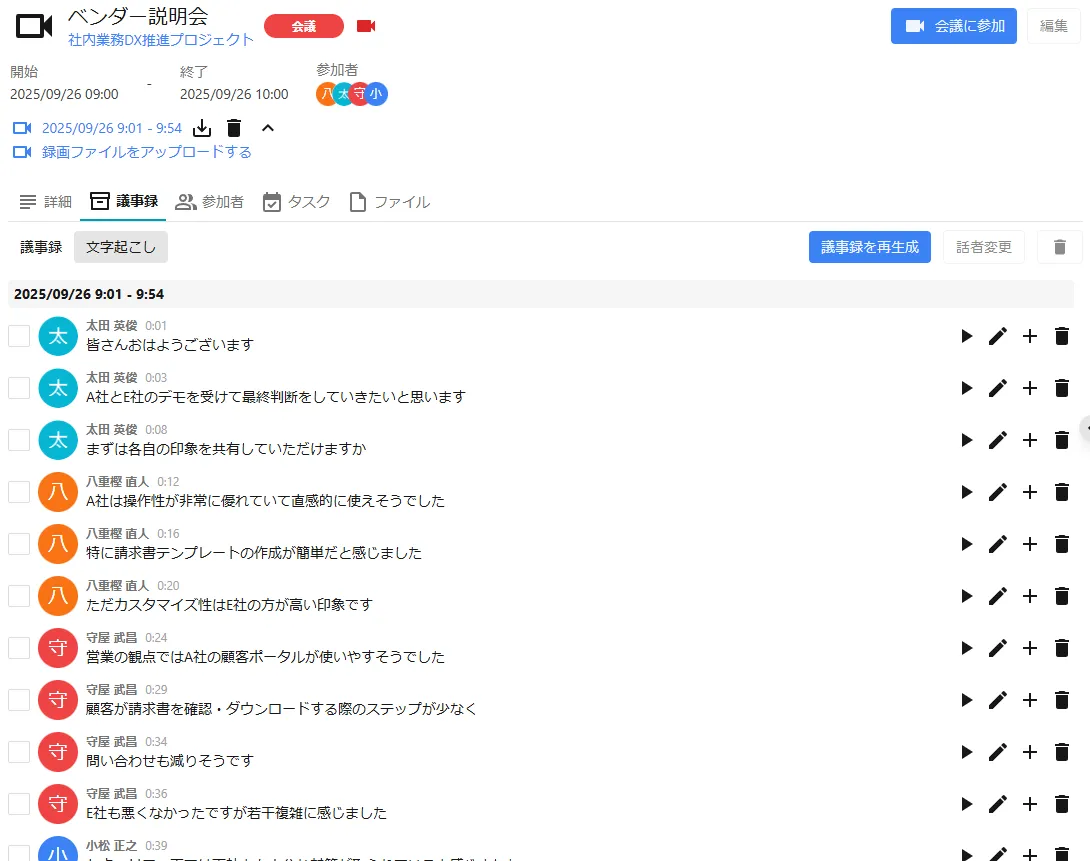This screenshot has width=1090, height=861.
Task: Click 議事録を再生成 button
Action: (870, 247)
